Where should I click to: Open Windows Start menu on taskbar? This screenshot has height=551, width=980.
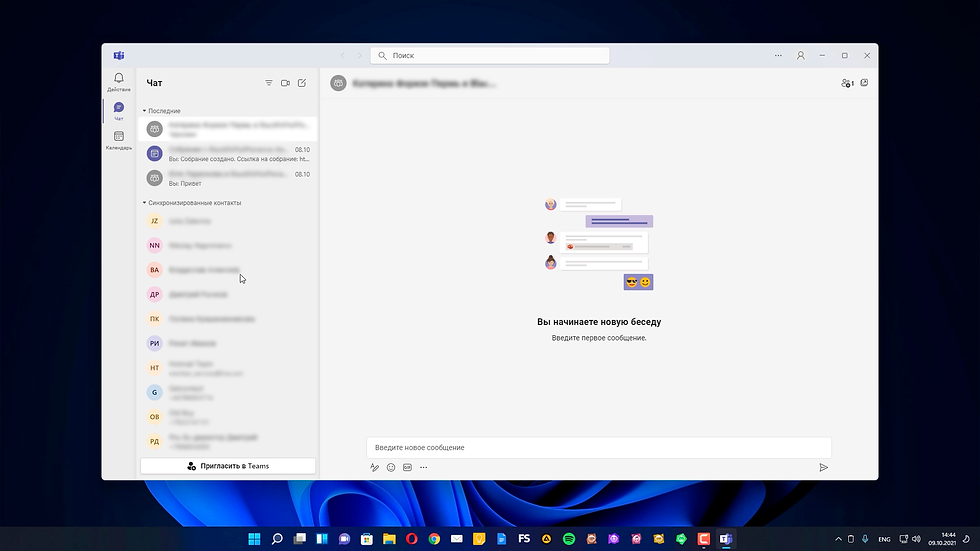click(254, 539)
